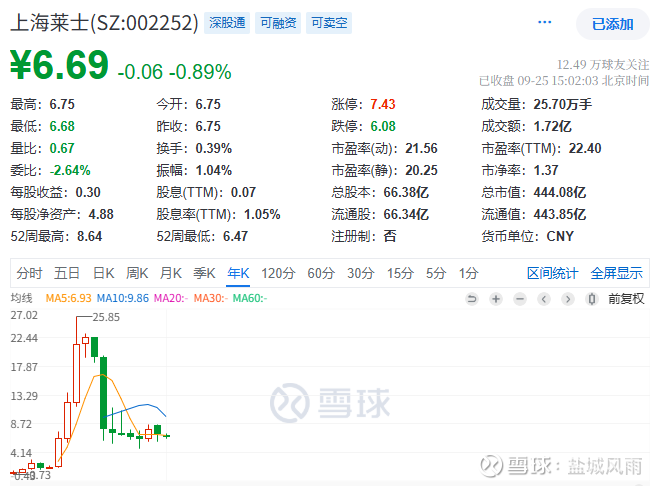Image resolution: width=662 pixels, height=486 pixels.
Task: Click the 12.49 万球友关注 followers text
Action: tap(603, 65)
